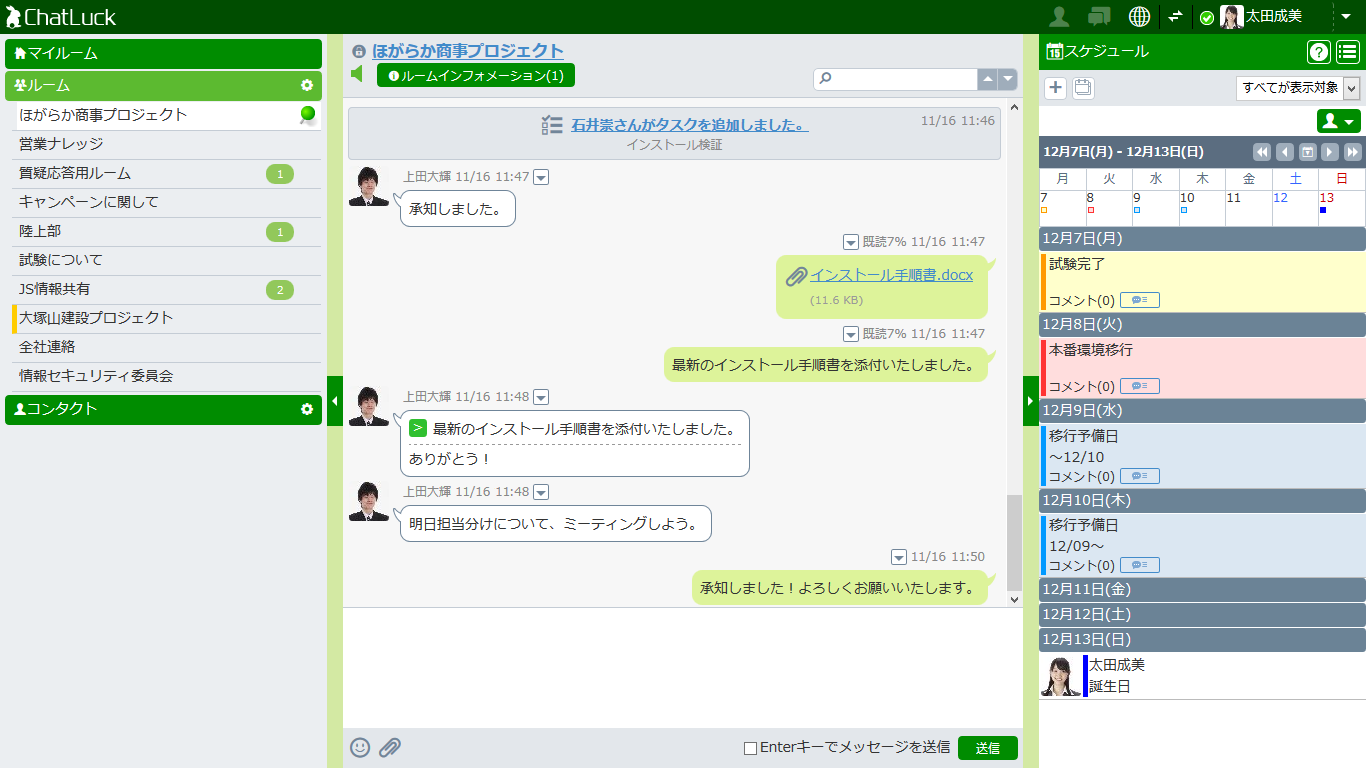Select 営業ナレッジ room
Image resolution: width=1366 pixels, height=768 pixels.
tap(167, 144)
